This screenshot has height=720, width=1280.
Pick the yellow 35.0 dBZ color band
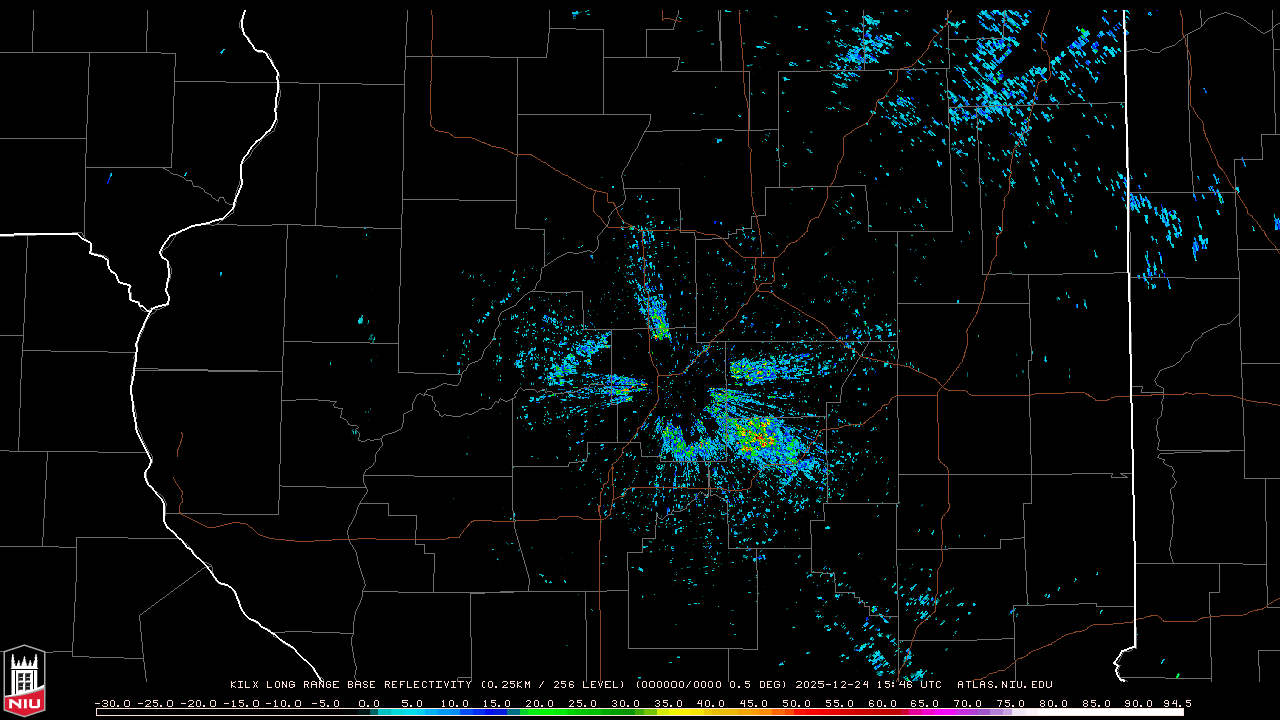point(668,712)
